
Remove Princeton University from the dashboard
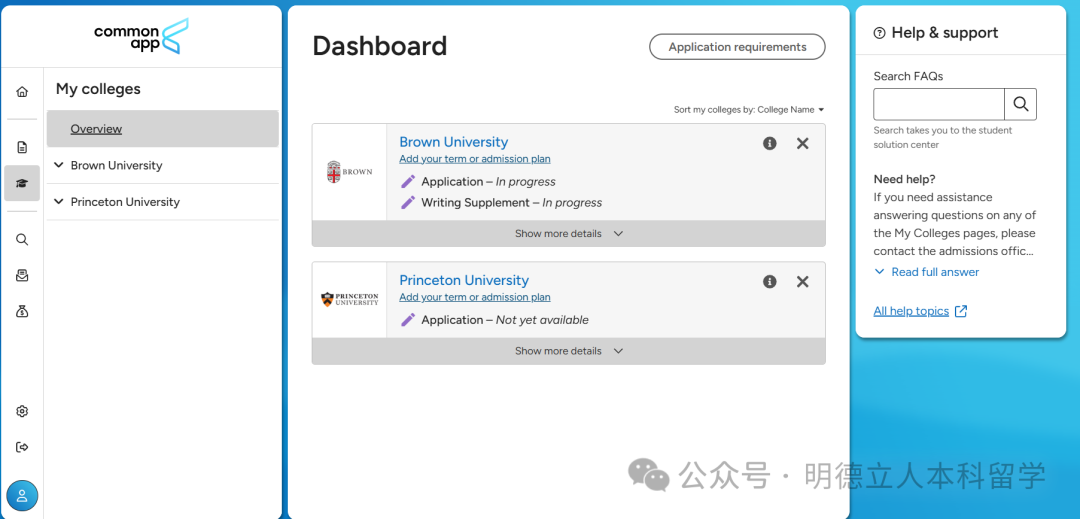(802, 282)
